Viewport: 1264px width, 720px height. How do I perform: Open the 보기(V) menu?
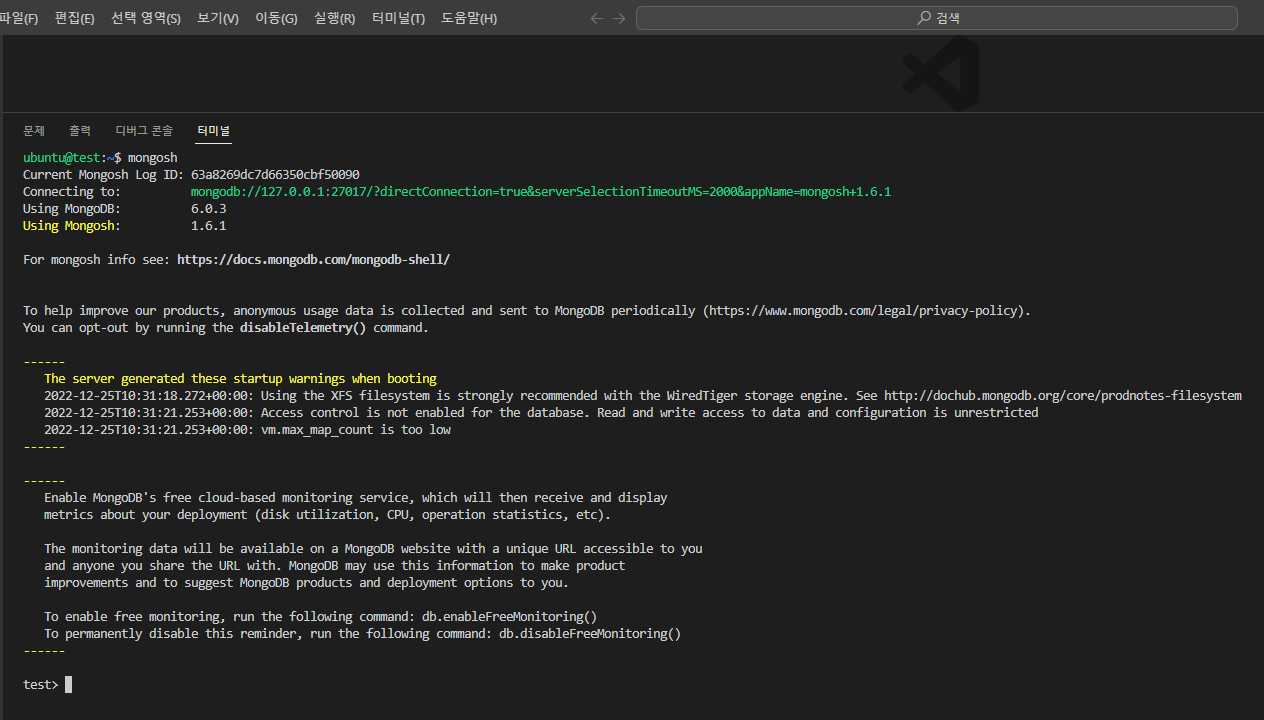coord(218,18)
